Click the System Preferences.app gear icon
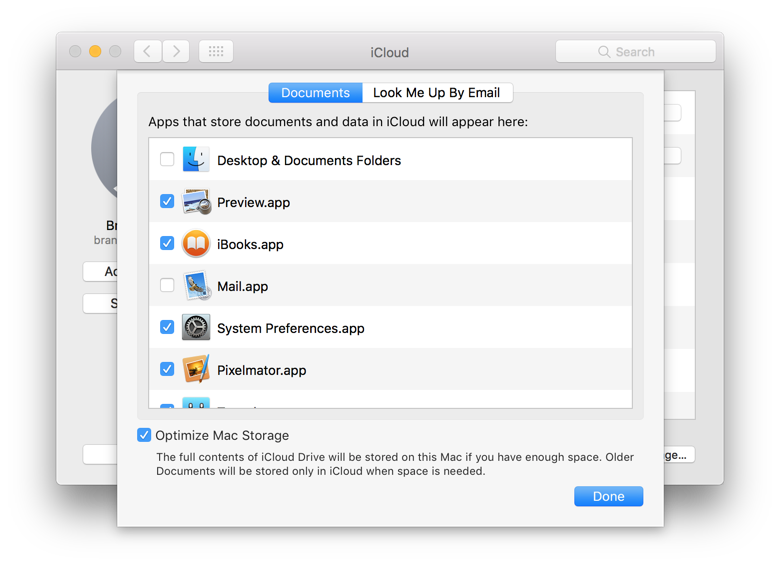This screenshot has height=565, width=780. click(195, 327)
